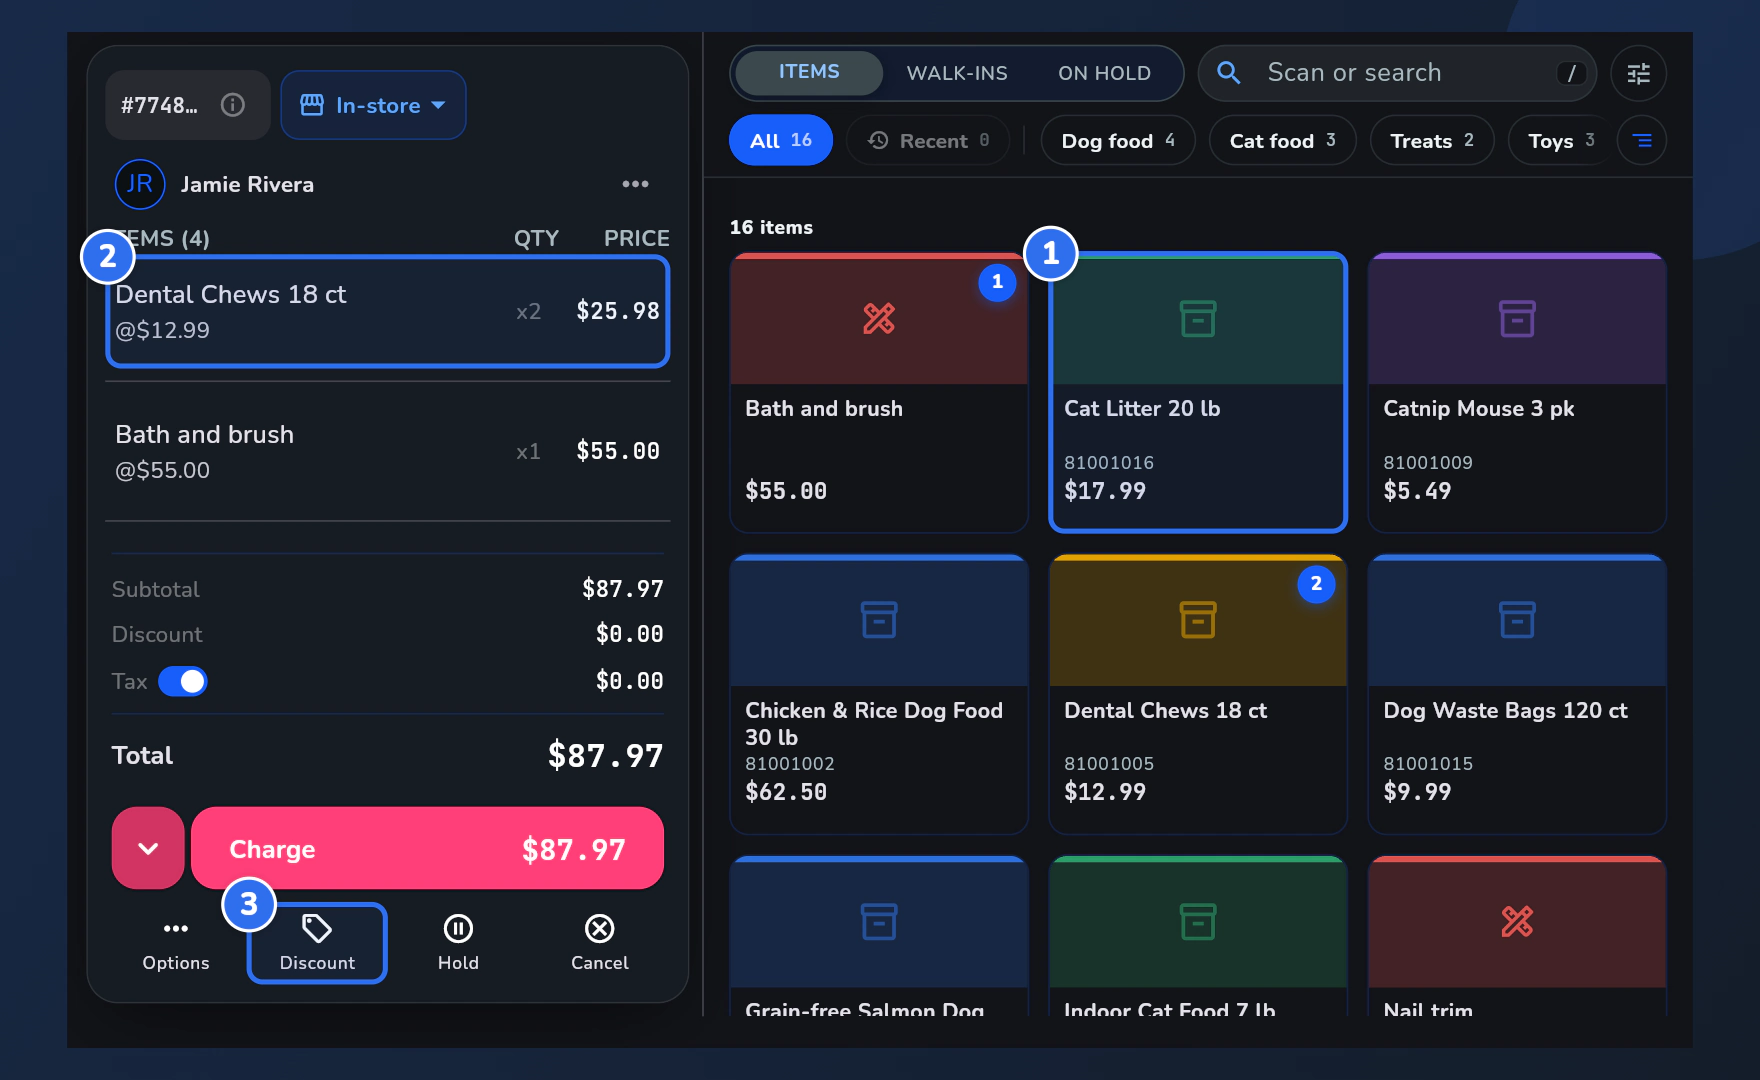Cancel the current order
Image resolution: width=1760 pixels, height=1080 pixels.
pyautogui.click(x=600, y=944)
